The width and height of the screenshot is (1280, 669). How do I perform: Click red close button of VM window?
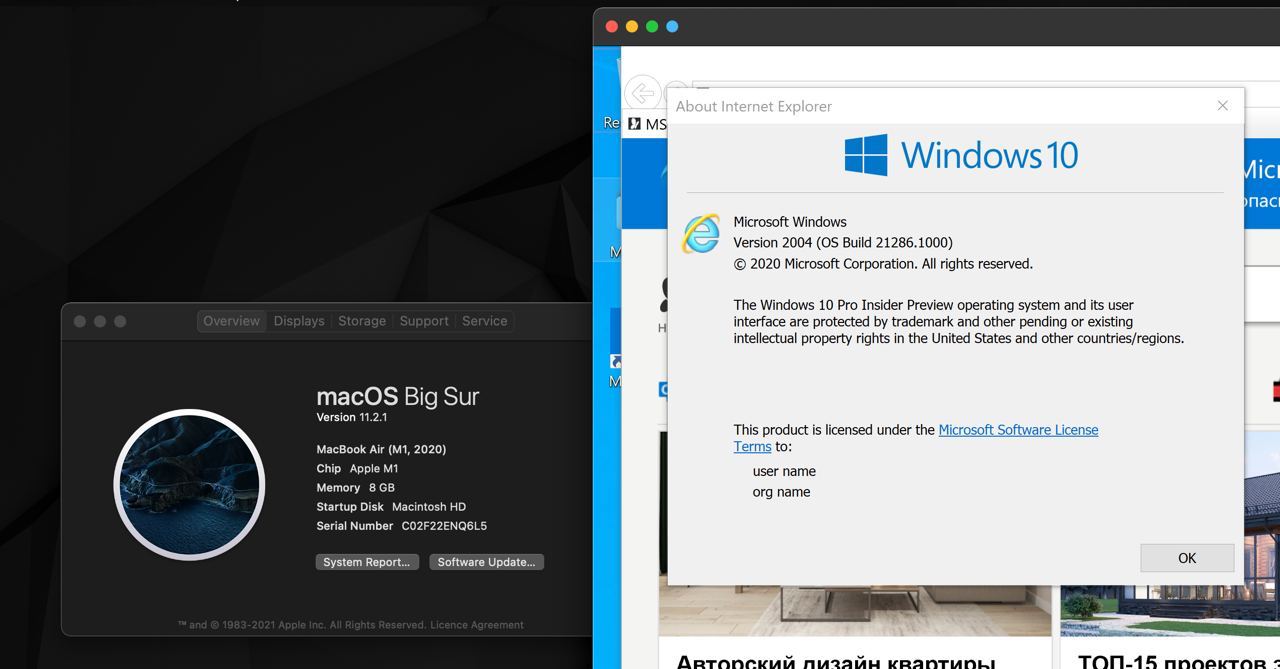(x=612, y=27)
